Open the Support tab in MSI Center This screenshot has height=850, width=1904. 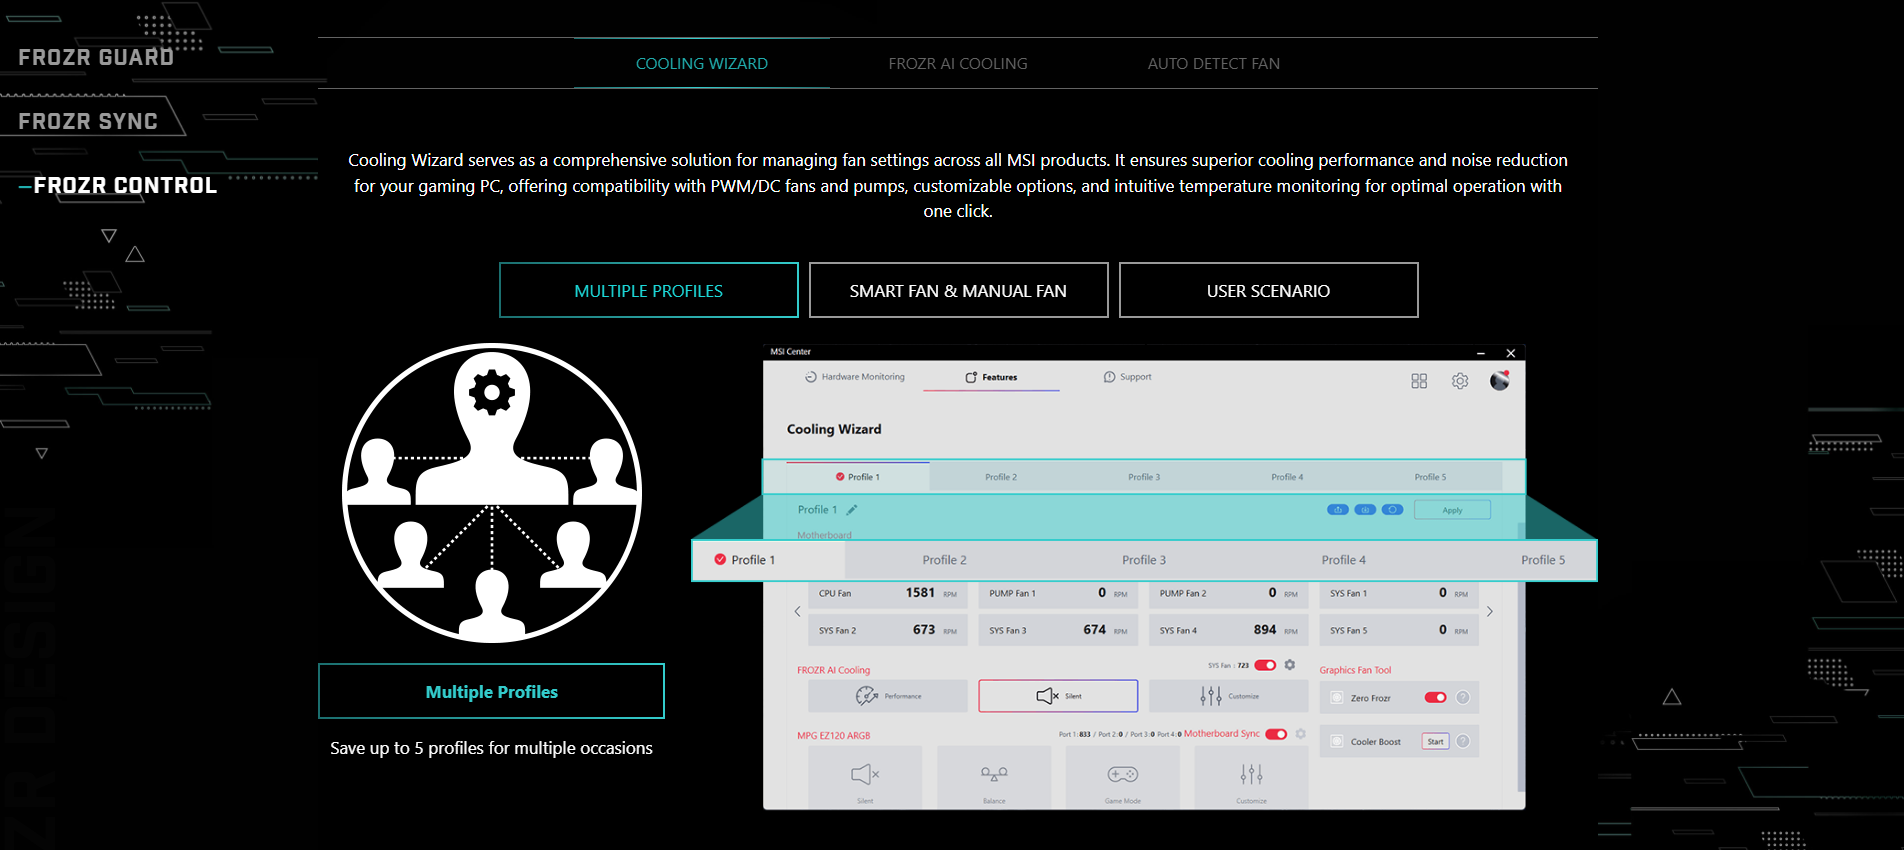pos(1128,377)
